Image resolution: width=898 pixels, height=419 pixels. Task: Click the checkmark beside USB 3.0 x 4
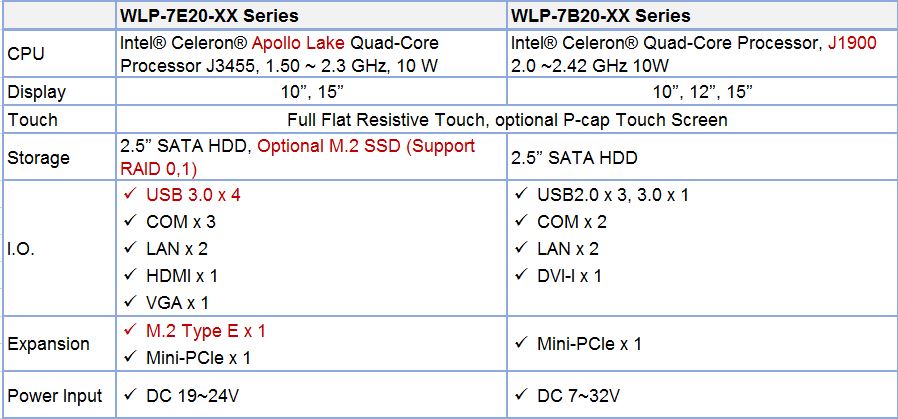[x=127, y=195]
